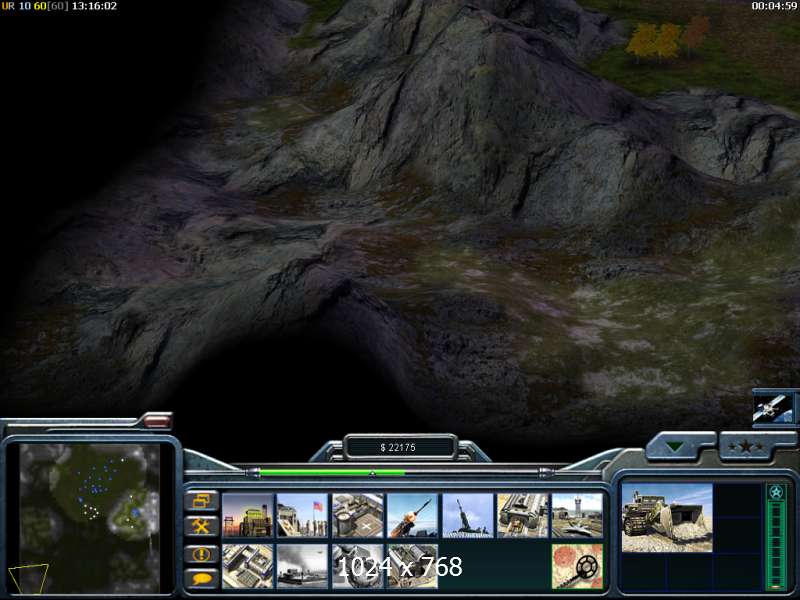Click the $ 22175 cash display
Image resolution: width=800 pixels, height=600 pixels.
click(x=398, y=447)
